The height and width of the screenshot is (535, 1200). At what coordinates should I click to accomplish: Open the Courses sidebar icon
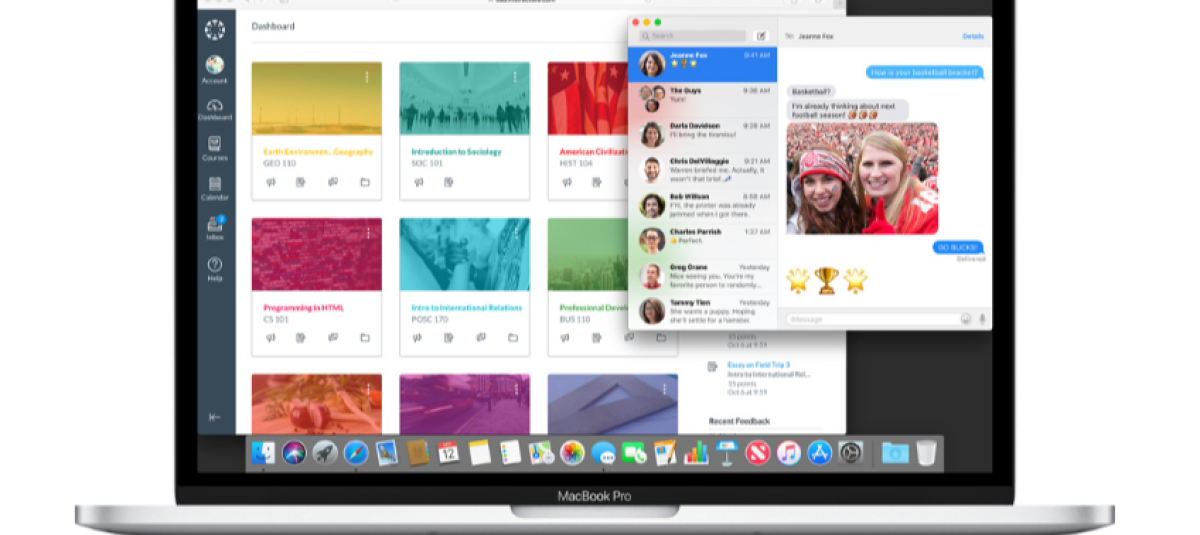click(214, 147)
